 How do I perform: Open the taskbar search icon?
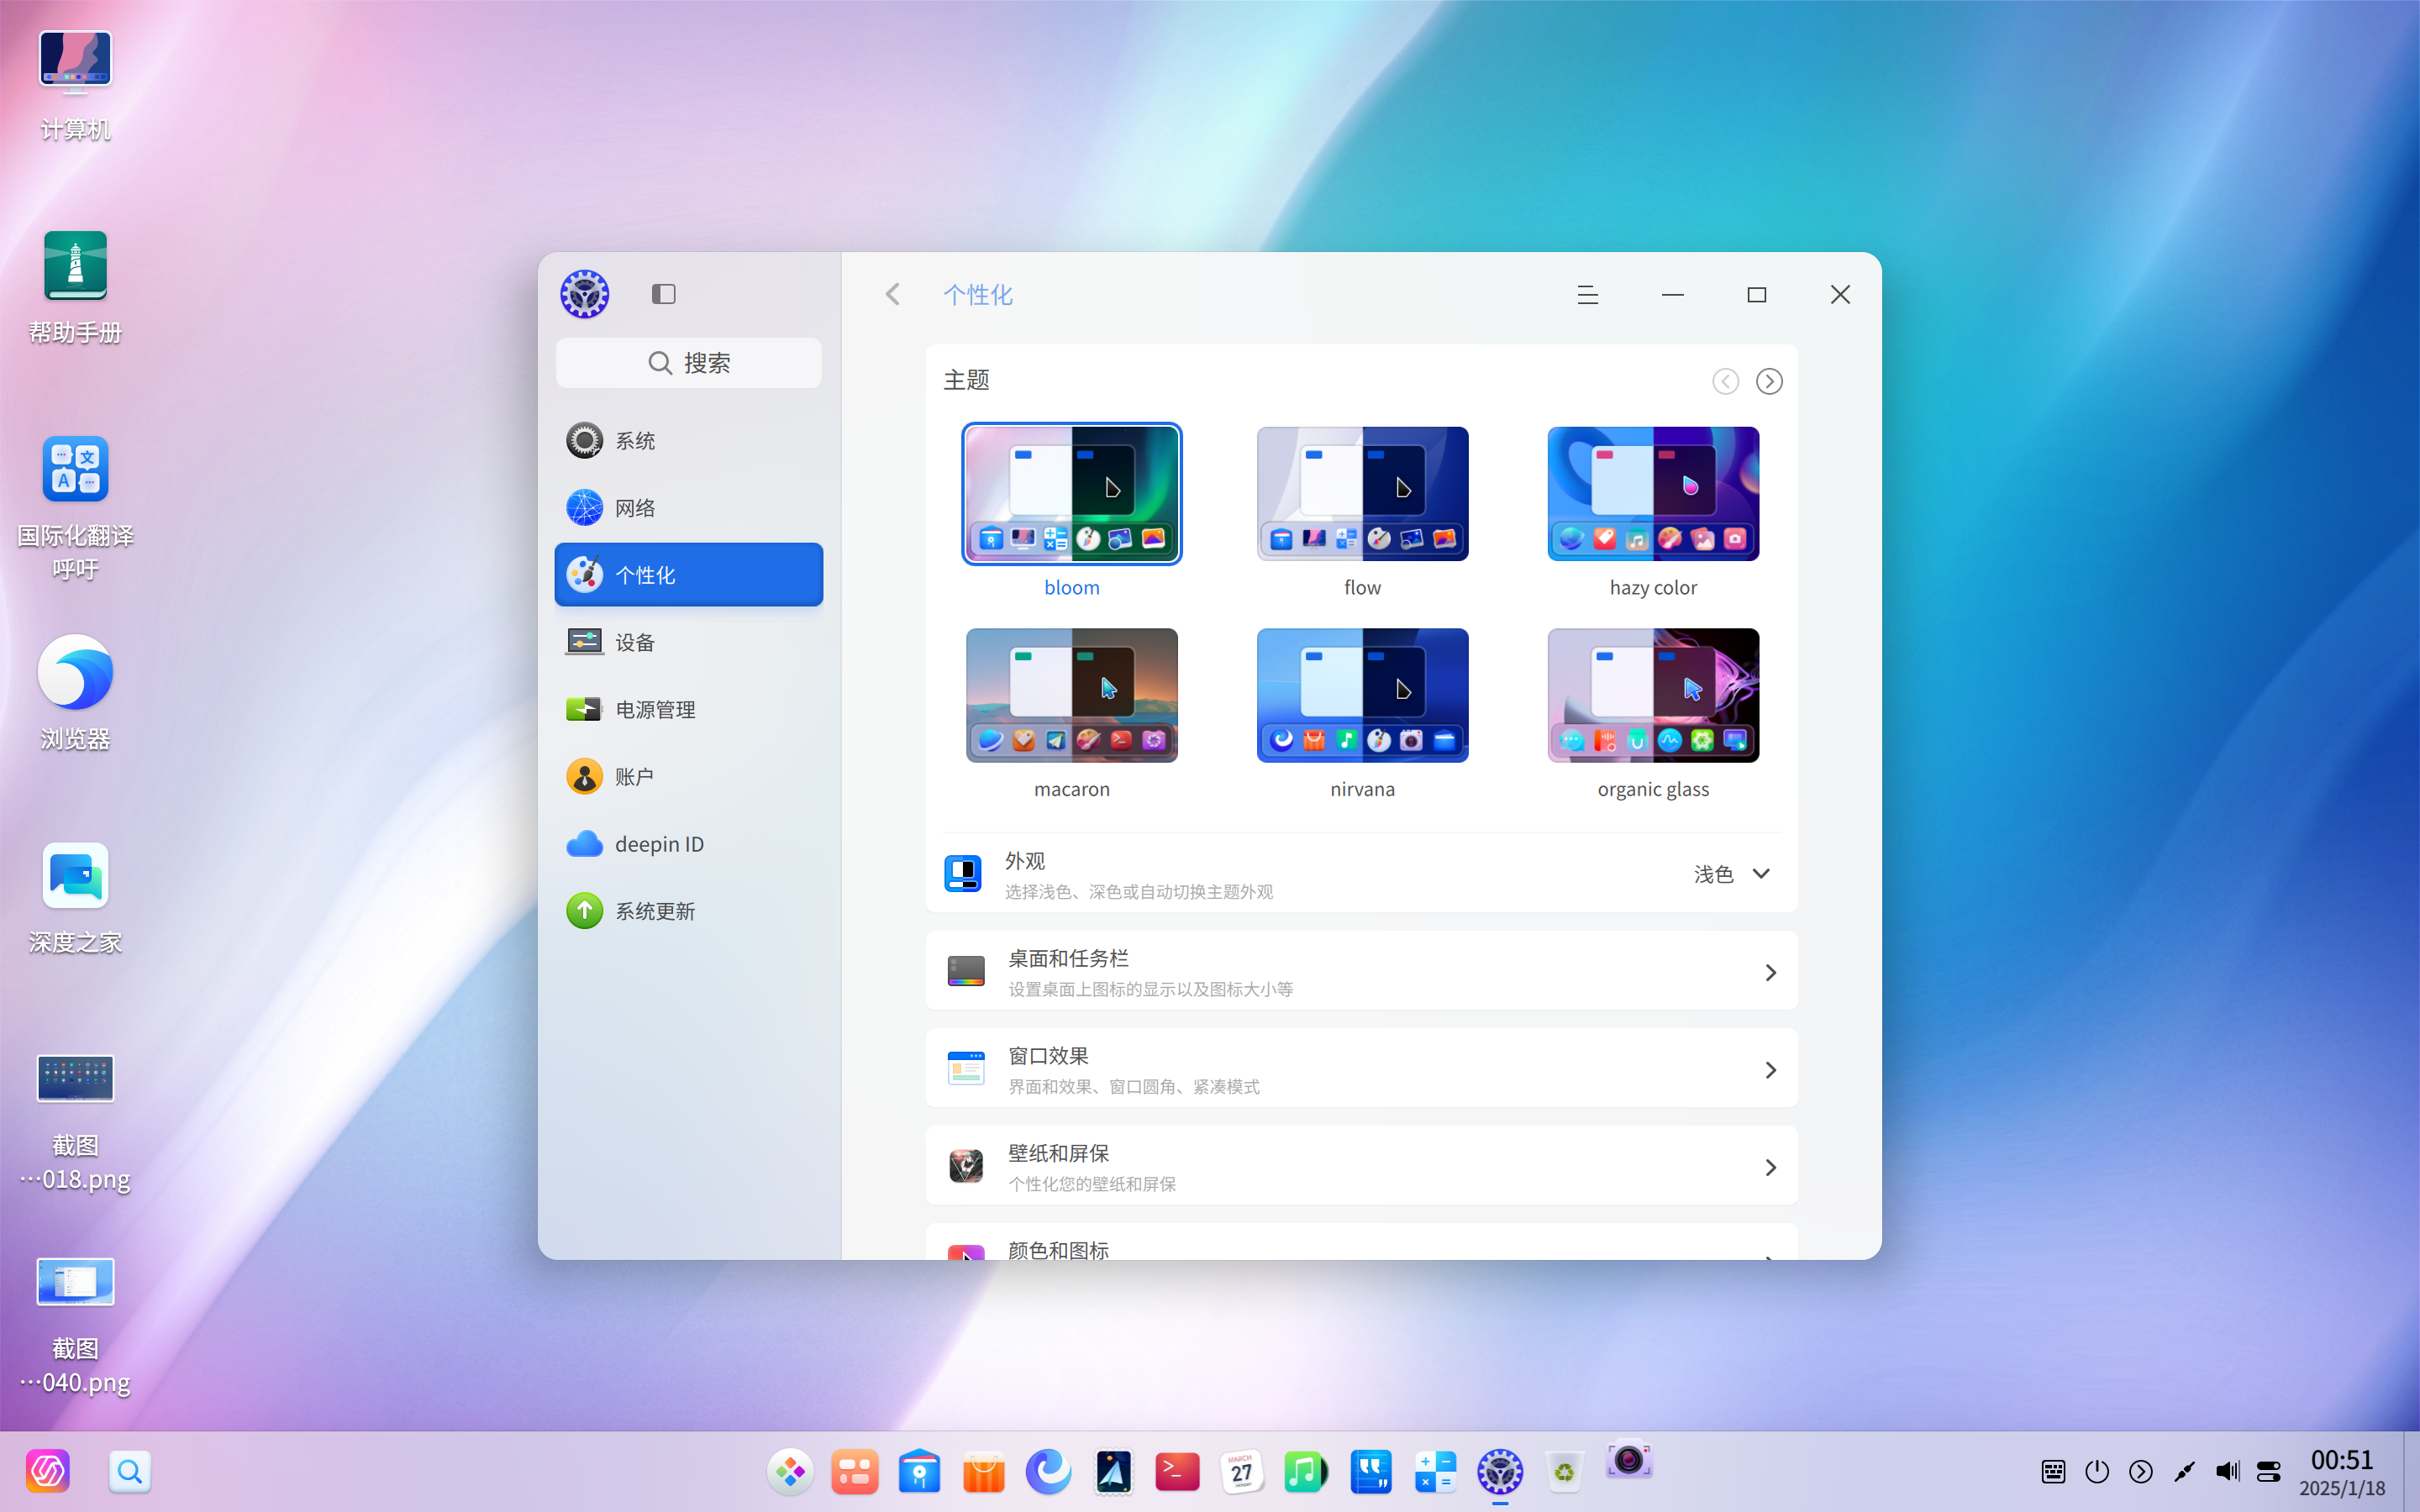tap(130, 1471)
